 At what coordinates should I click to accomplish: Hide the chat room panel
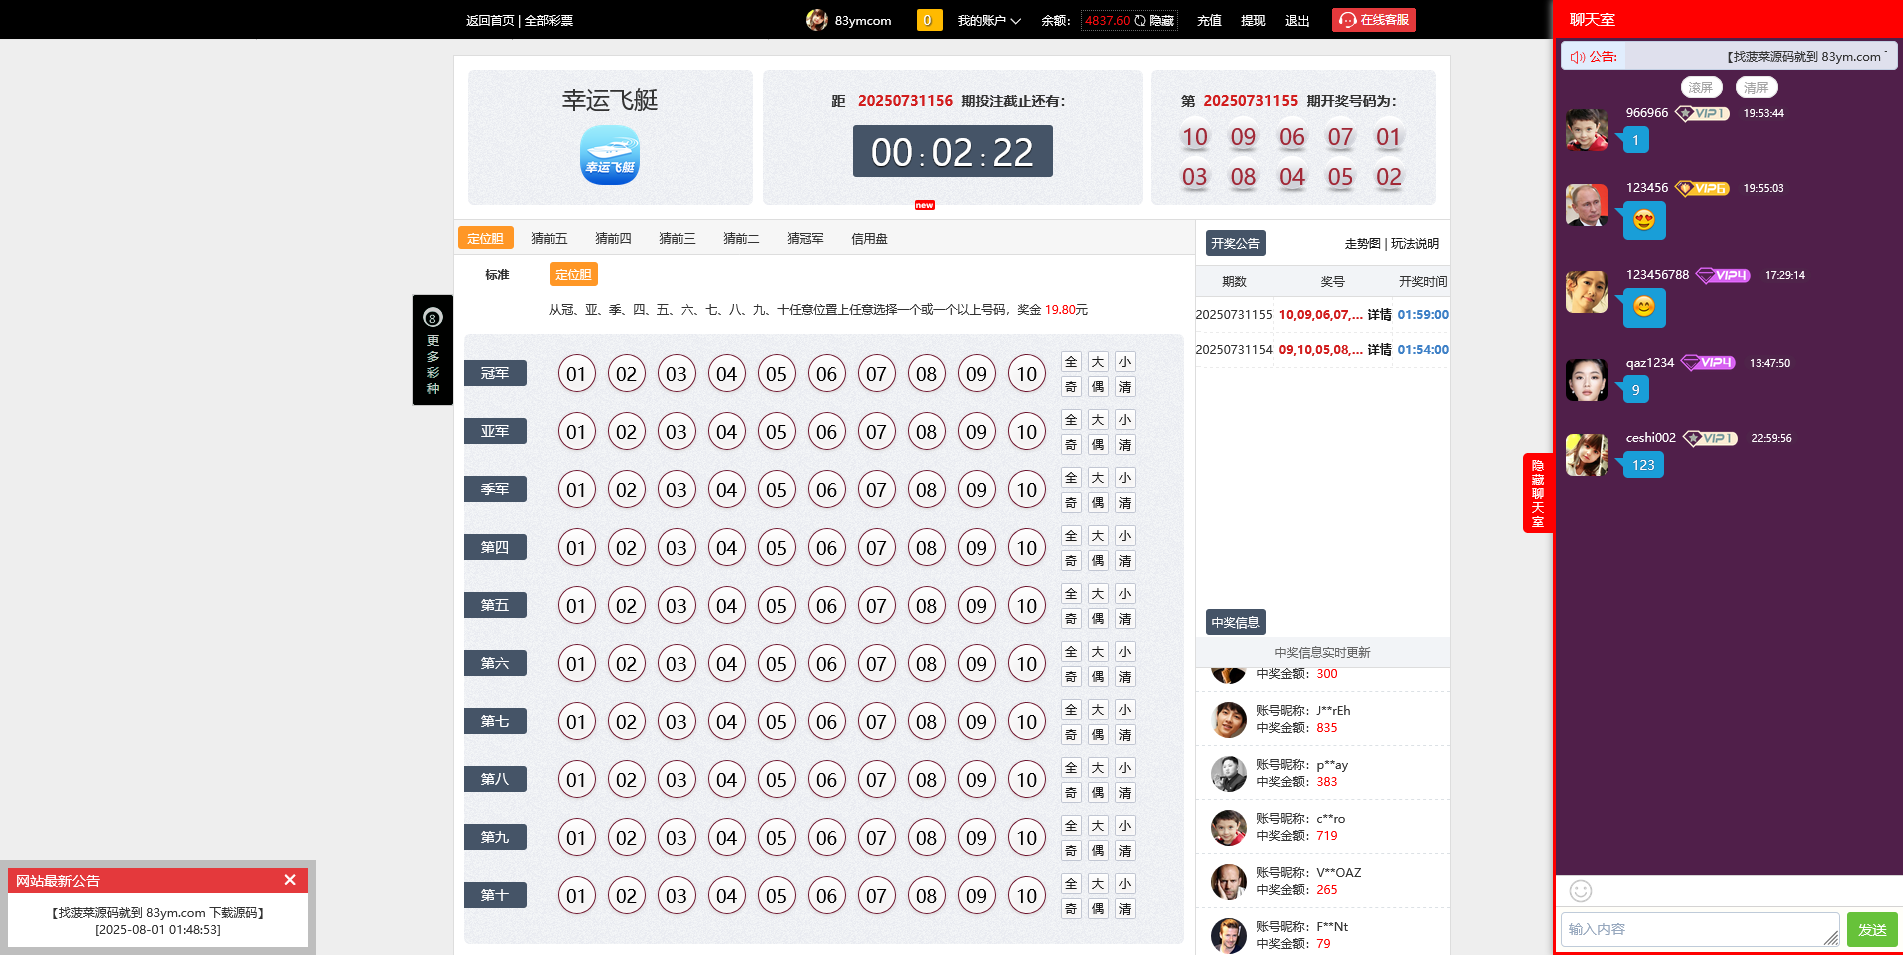click(1537, 493)
